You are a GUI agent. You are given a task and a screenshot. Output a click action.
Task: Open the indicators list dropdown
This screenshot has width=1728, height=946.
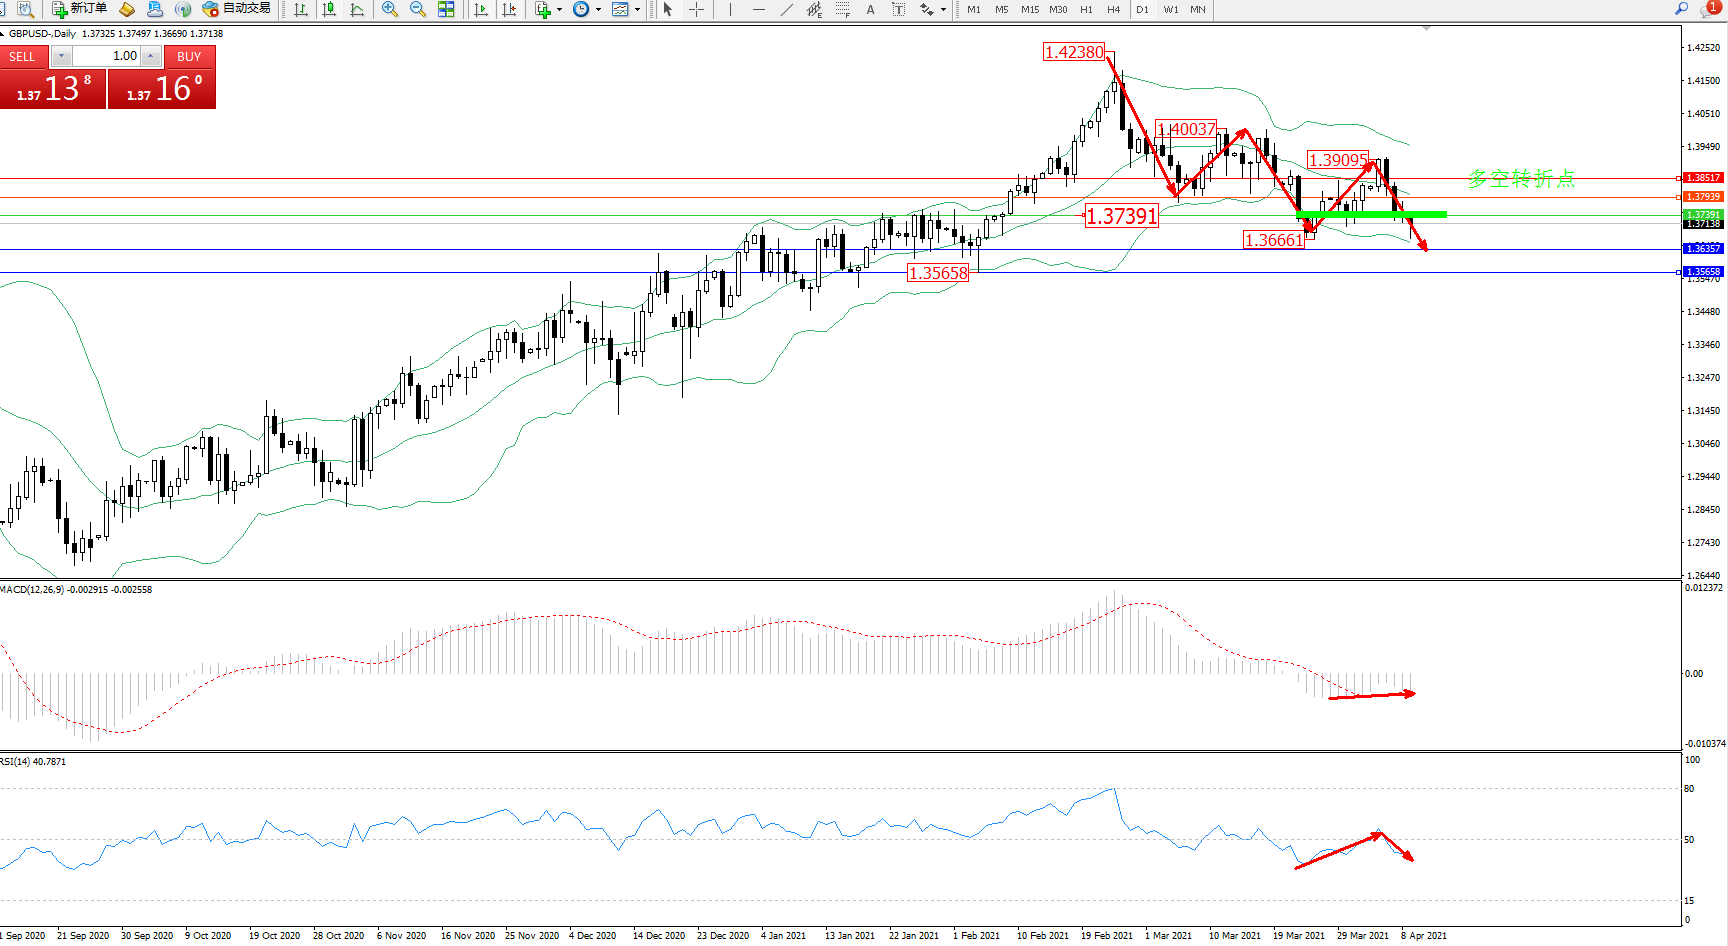pos(559,9)
